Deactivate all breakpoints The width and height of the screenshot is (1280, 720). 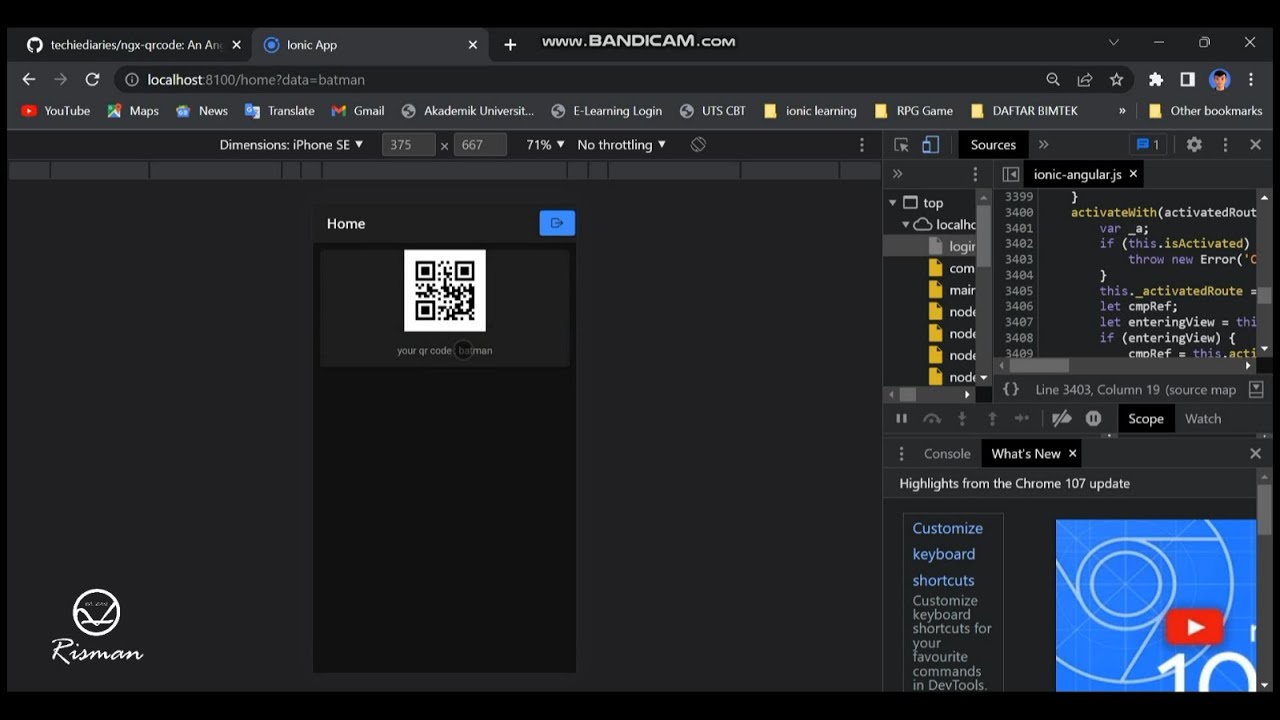(1062, 419)
